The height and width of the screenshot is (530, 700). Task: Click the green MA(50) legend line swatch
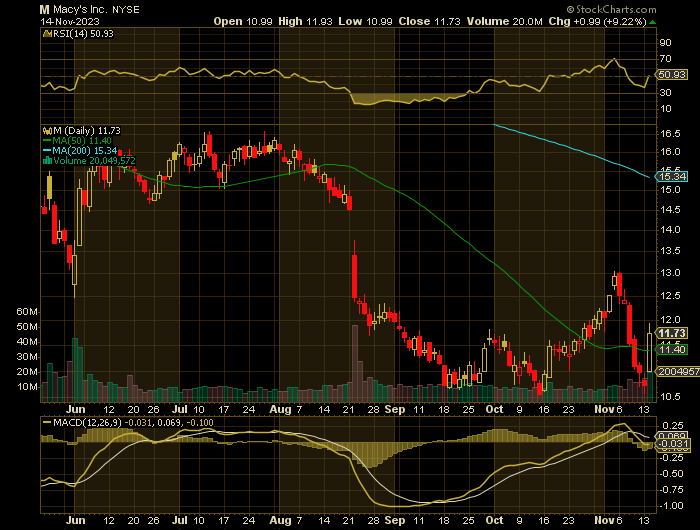click(x=47, y=141)
